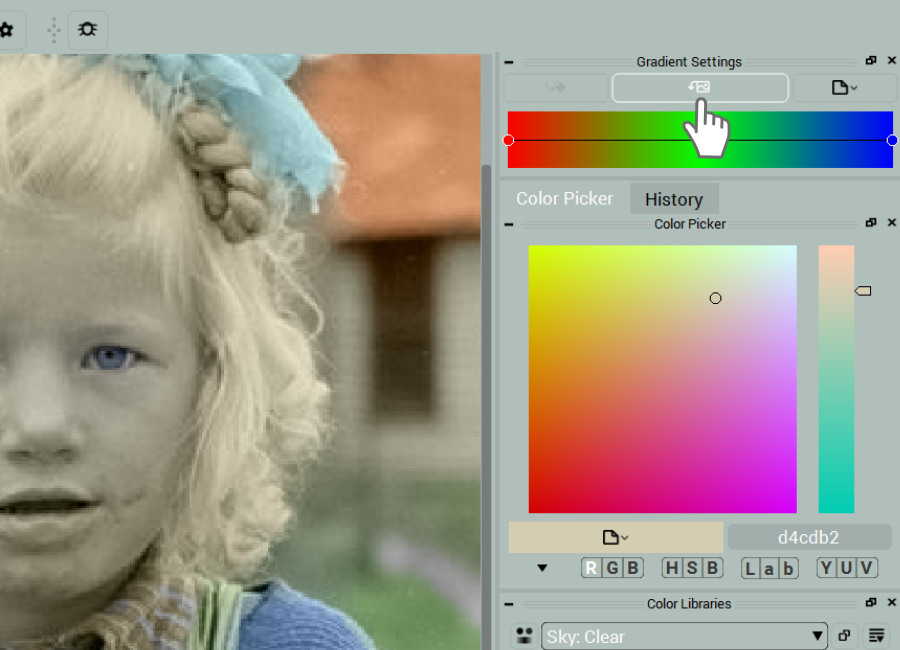The height and width of the screenshot is (650, 900).
Task: Open the current color swatch dropdown
Action: [x=615, y=537]
